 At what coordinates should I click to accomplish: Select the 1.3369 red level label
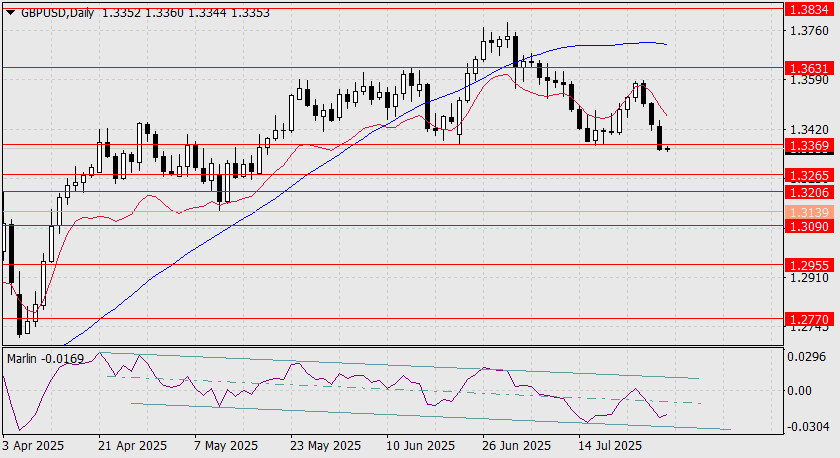[x=809, y=146]
